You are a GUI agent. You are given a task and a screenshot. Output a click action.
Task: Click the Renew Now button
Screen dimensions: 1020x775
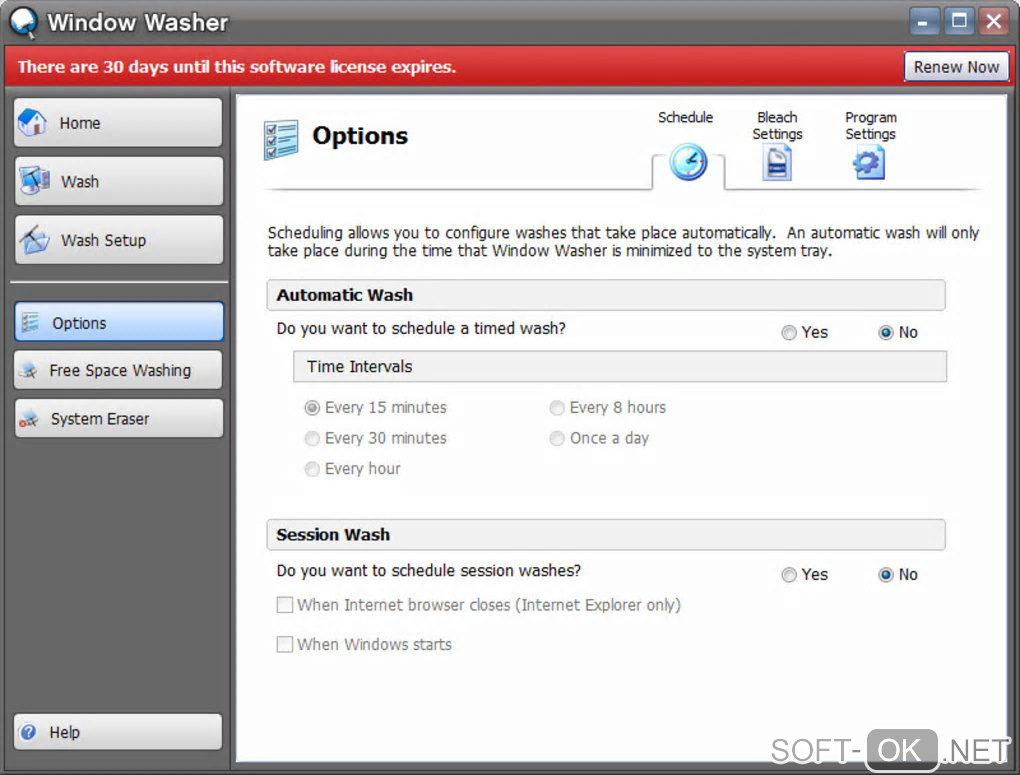[956, 67]
